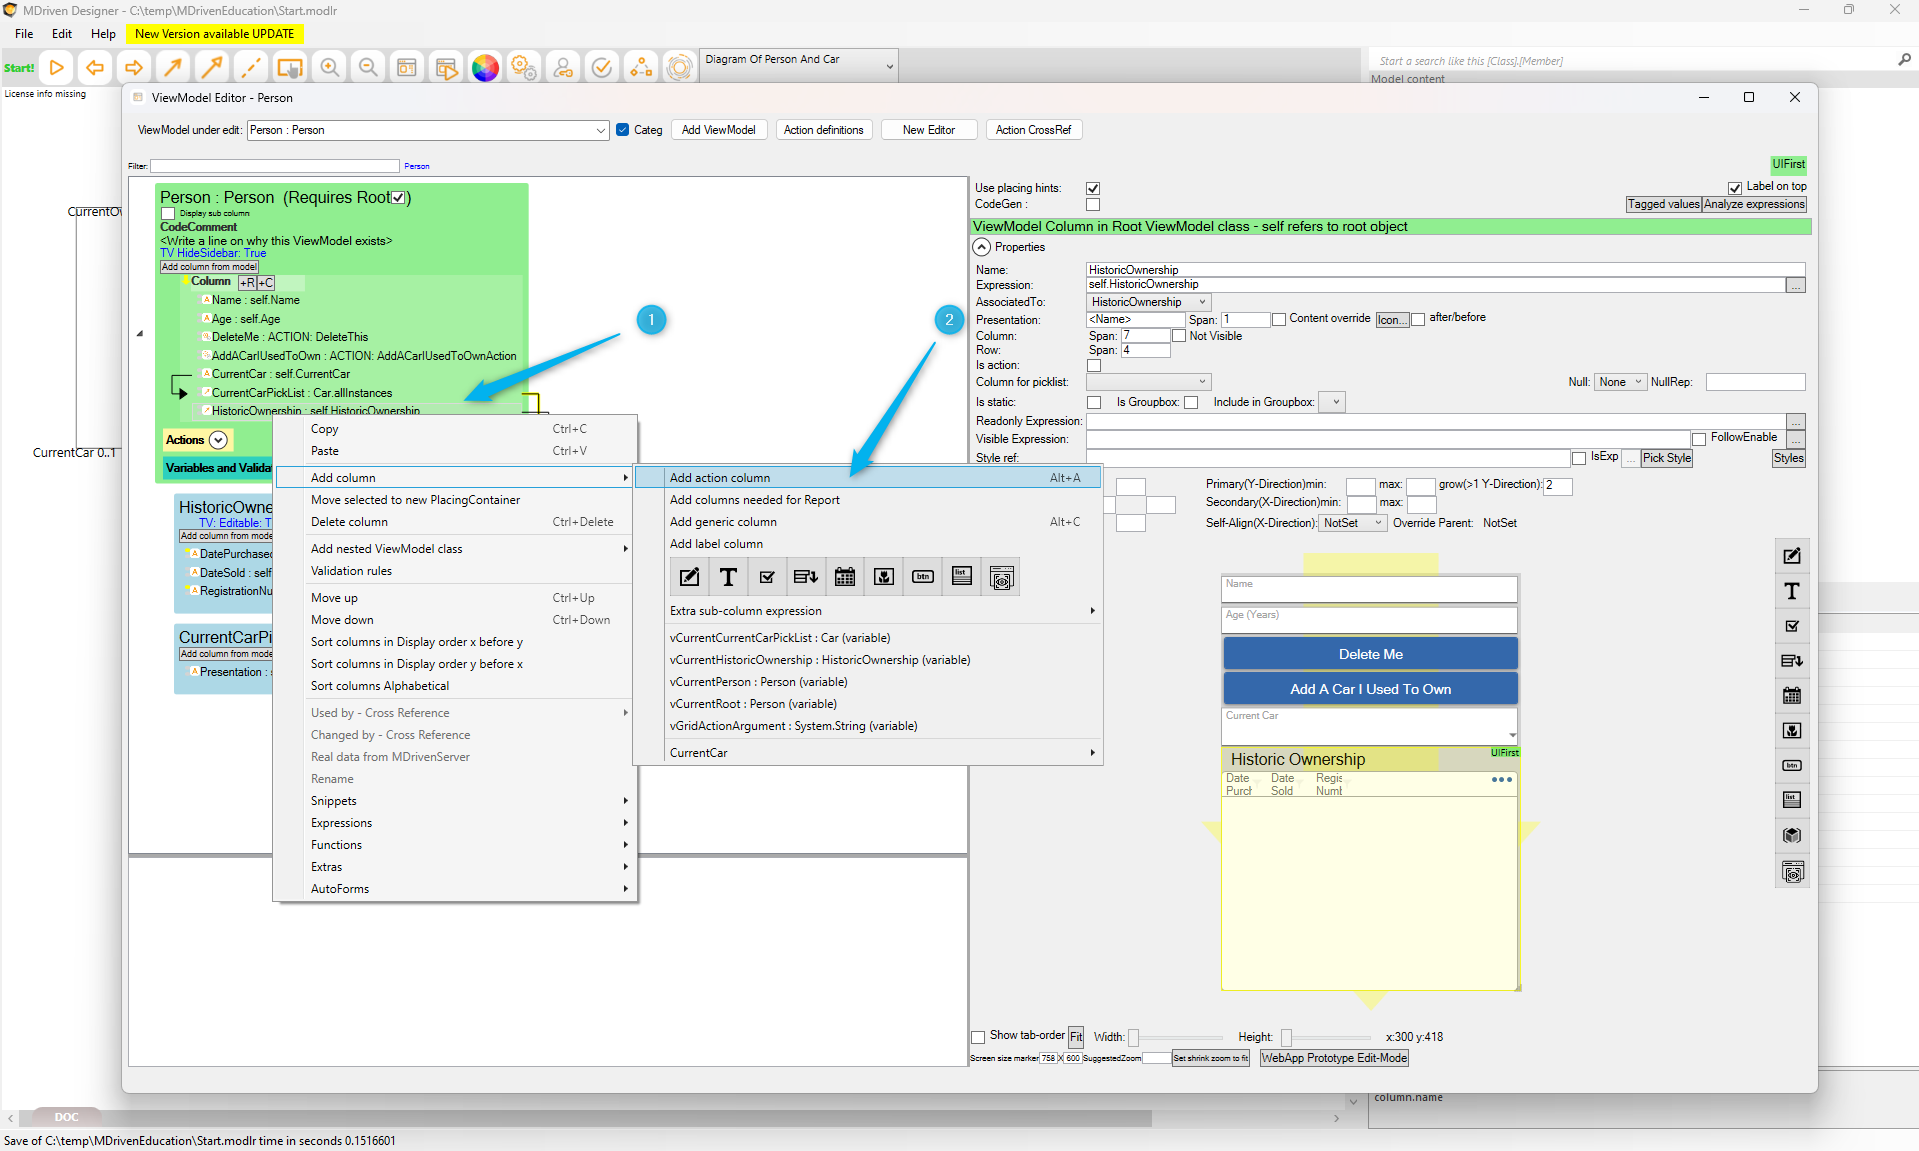Click the calendar icon in the submenu
This screenshot has width=1919, height=1151.
845,577
